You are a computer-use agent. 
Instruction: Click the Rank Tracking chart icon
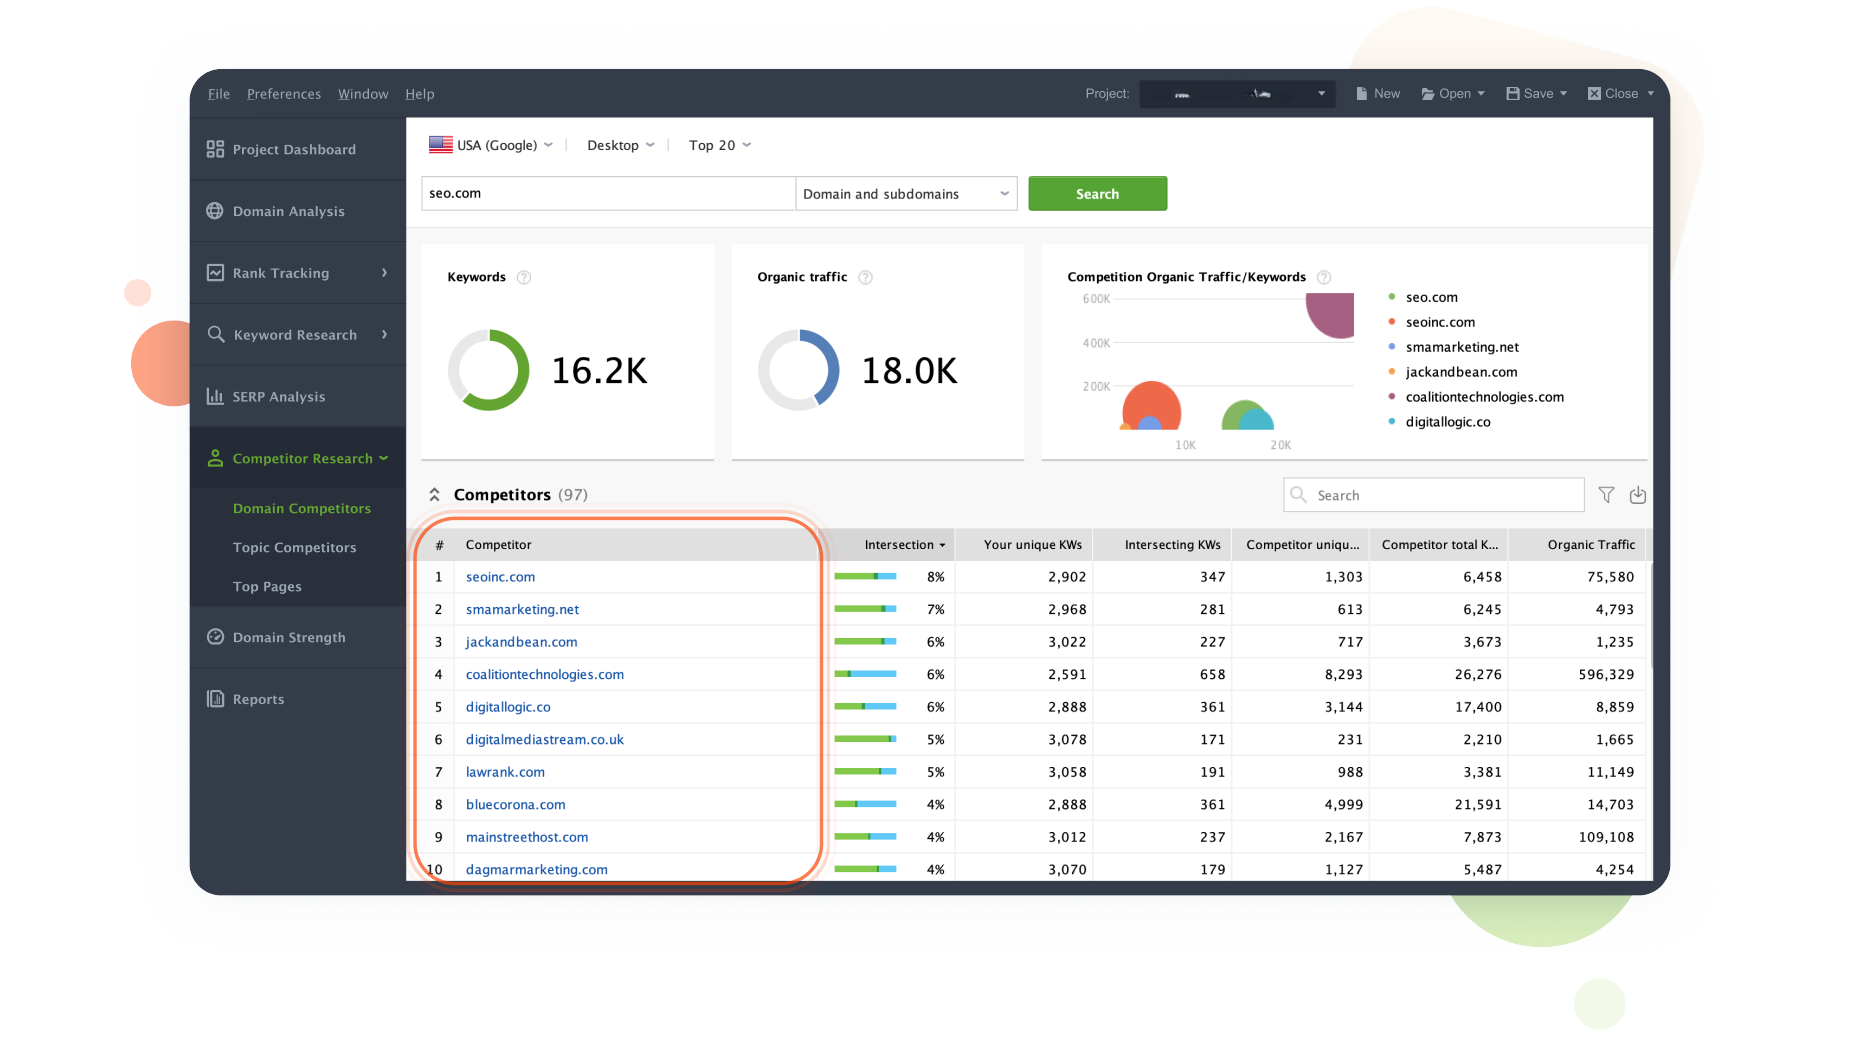[x=215, y=273]
